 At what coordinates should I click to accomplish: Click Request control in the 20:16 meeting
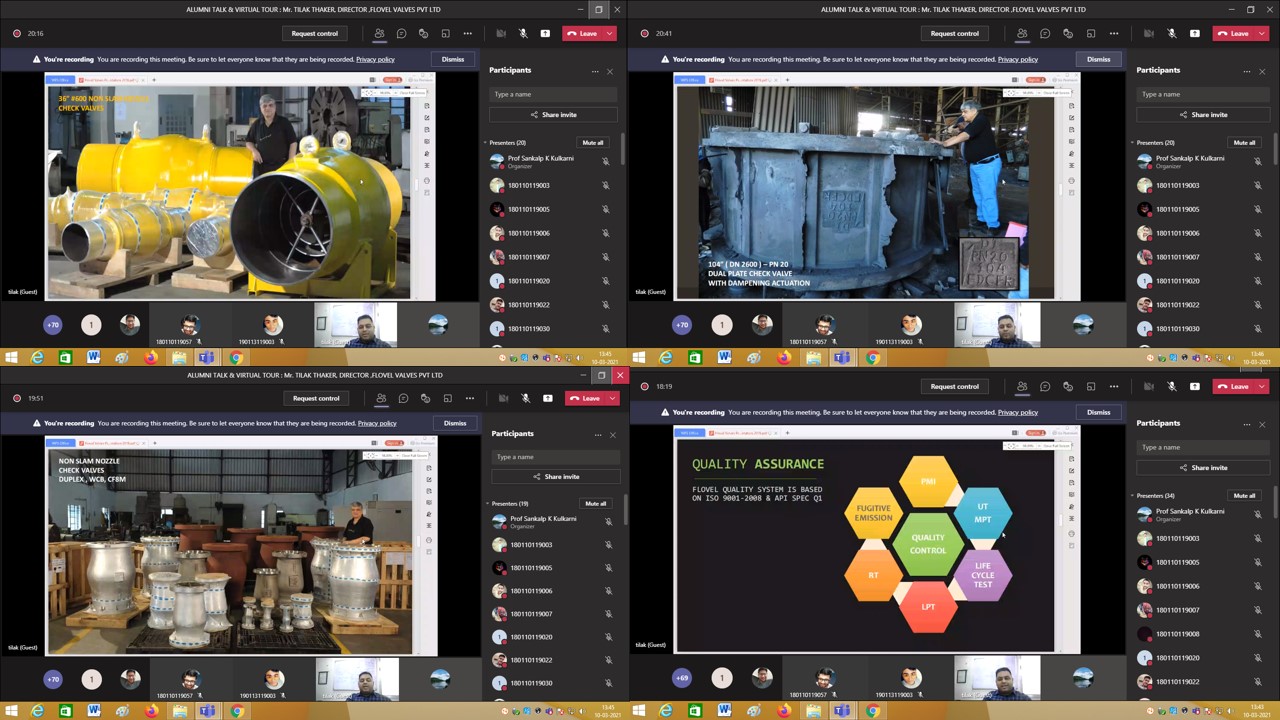point(314,33)
